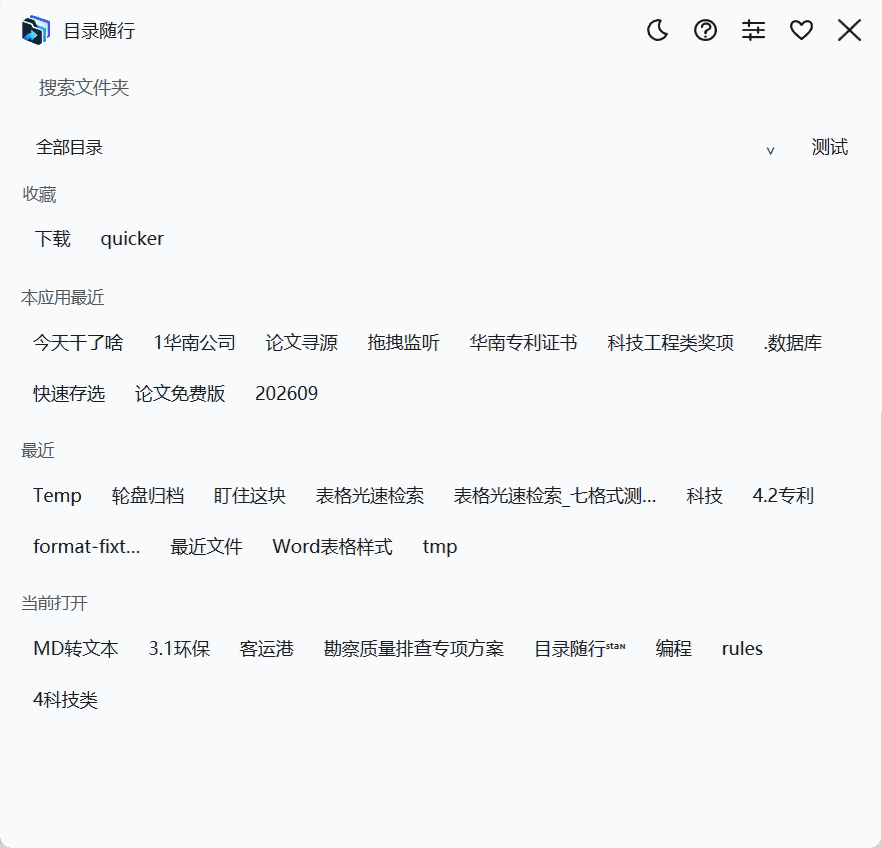Open the 快速存选 folder
This screenshot has height=848, width=882.
click(x=69, y=394)
